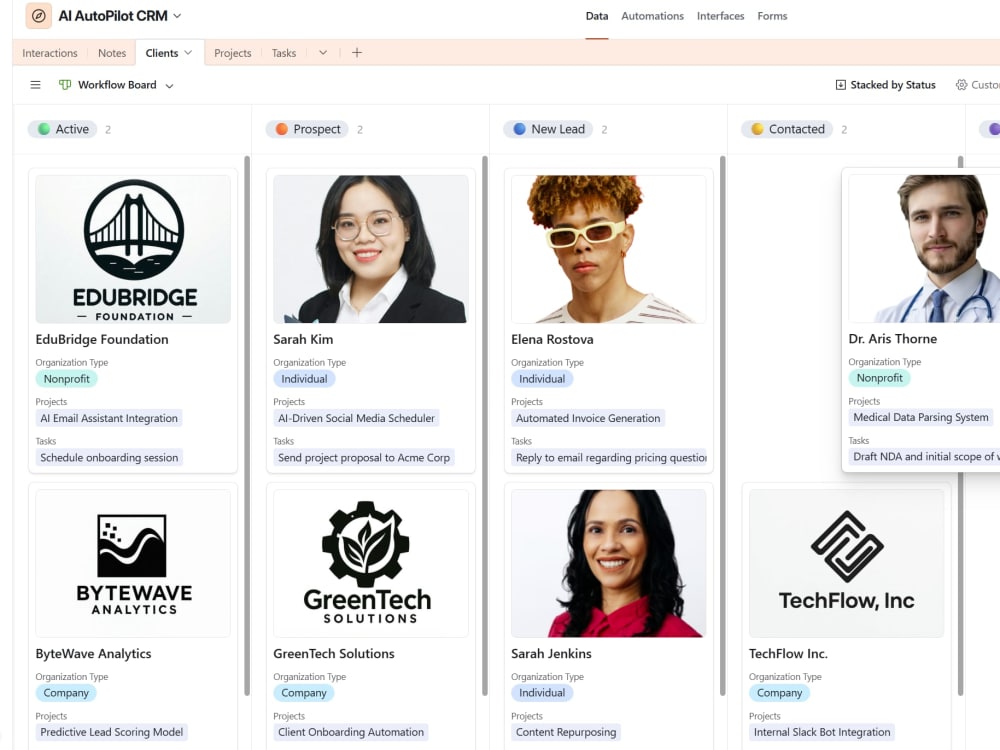This screenshot has height=750, width=1000.
Task: Open the Schedule onboarding session task
Action: coord(109,458)
